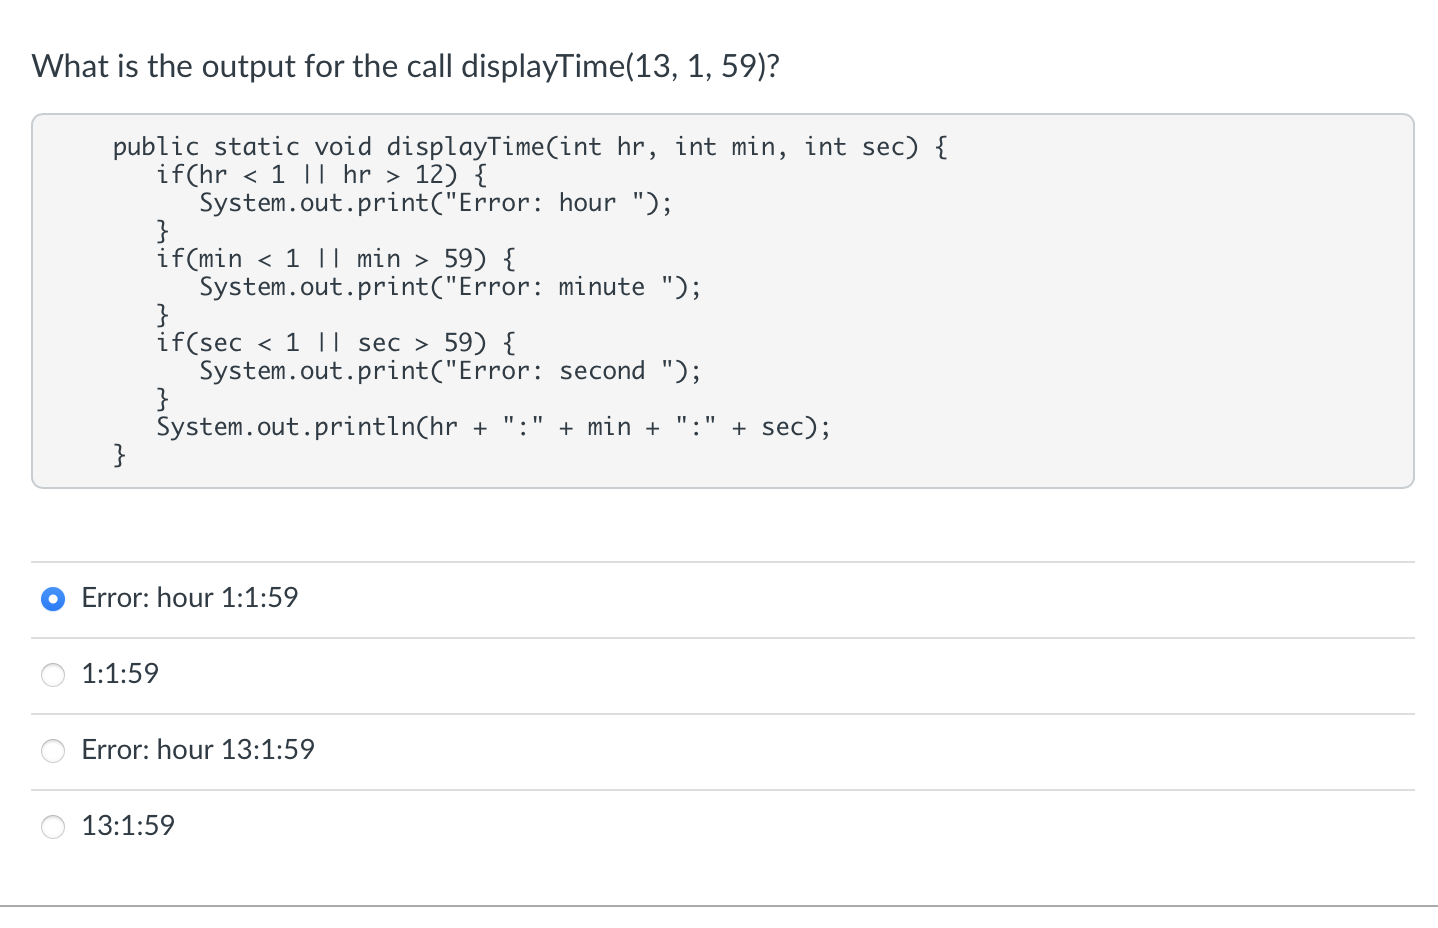The width and height of the screenshot is (1438, 928).
Task: Click the currently selected blue radio button
Action: point(53,599)
